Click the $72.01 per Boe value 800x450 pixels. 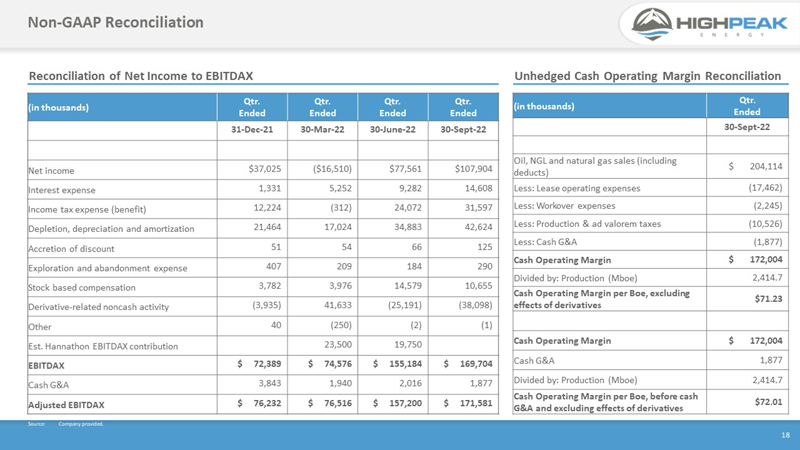tap(768, 402)
